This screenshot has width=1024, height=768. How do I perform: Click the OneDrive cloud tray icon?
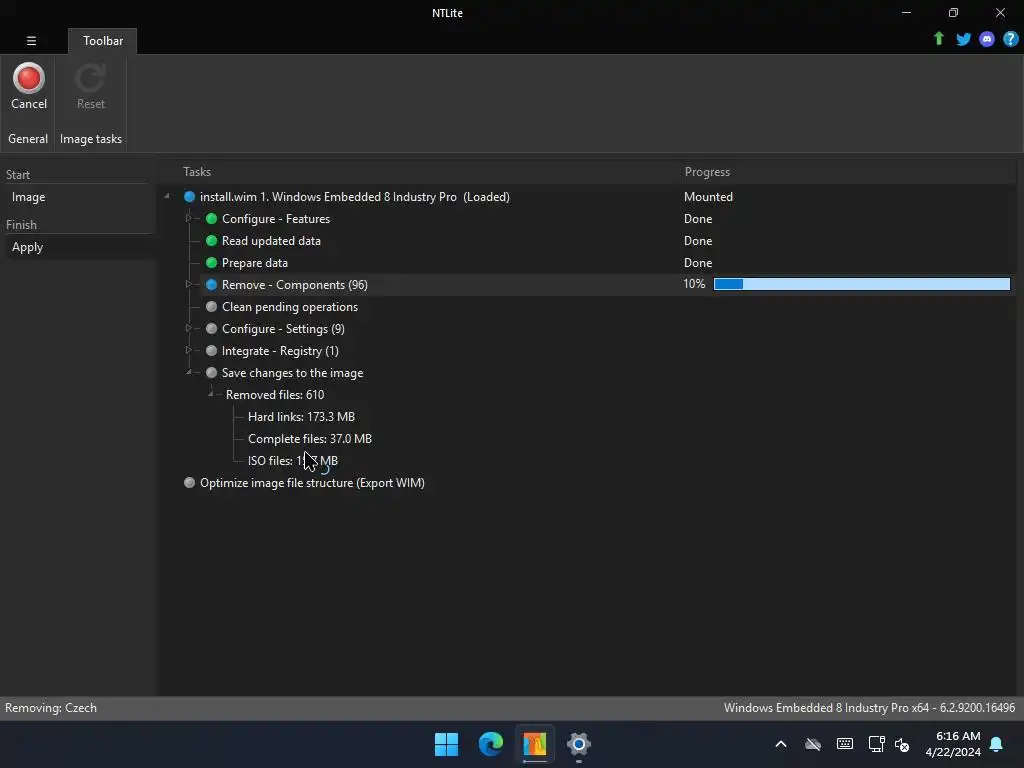(813, 744)
